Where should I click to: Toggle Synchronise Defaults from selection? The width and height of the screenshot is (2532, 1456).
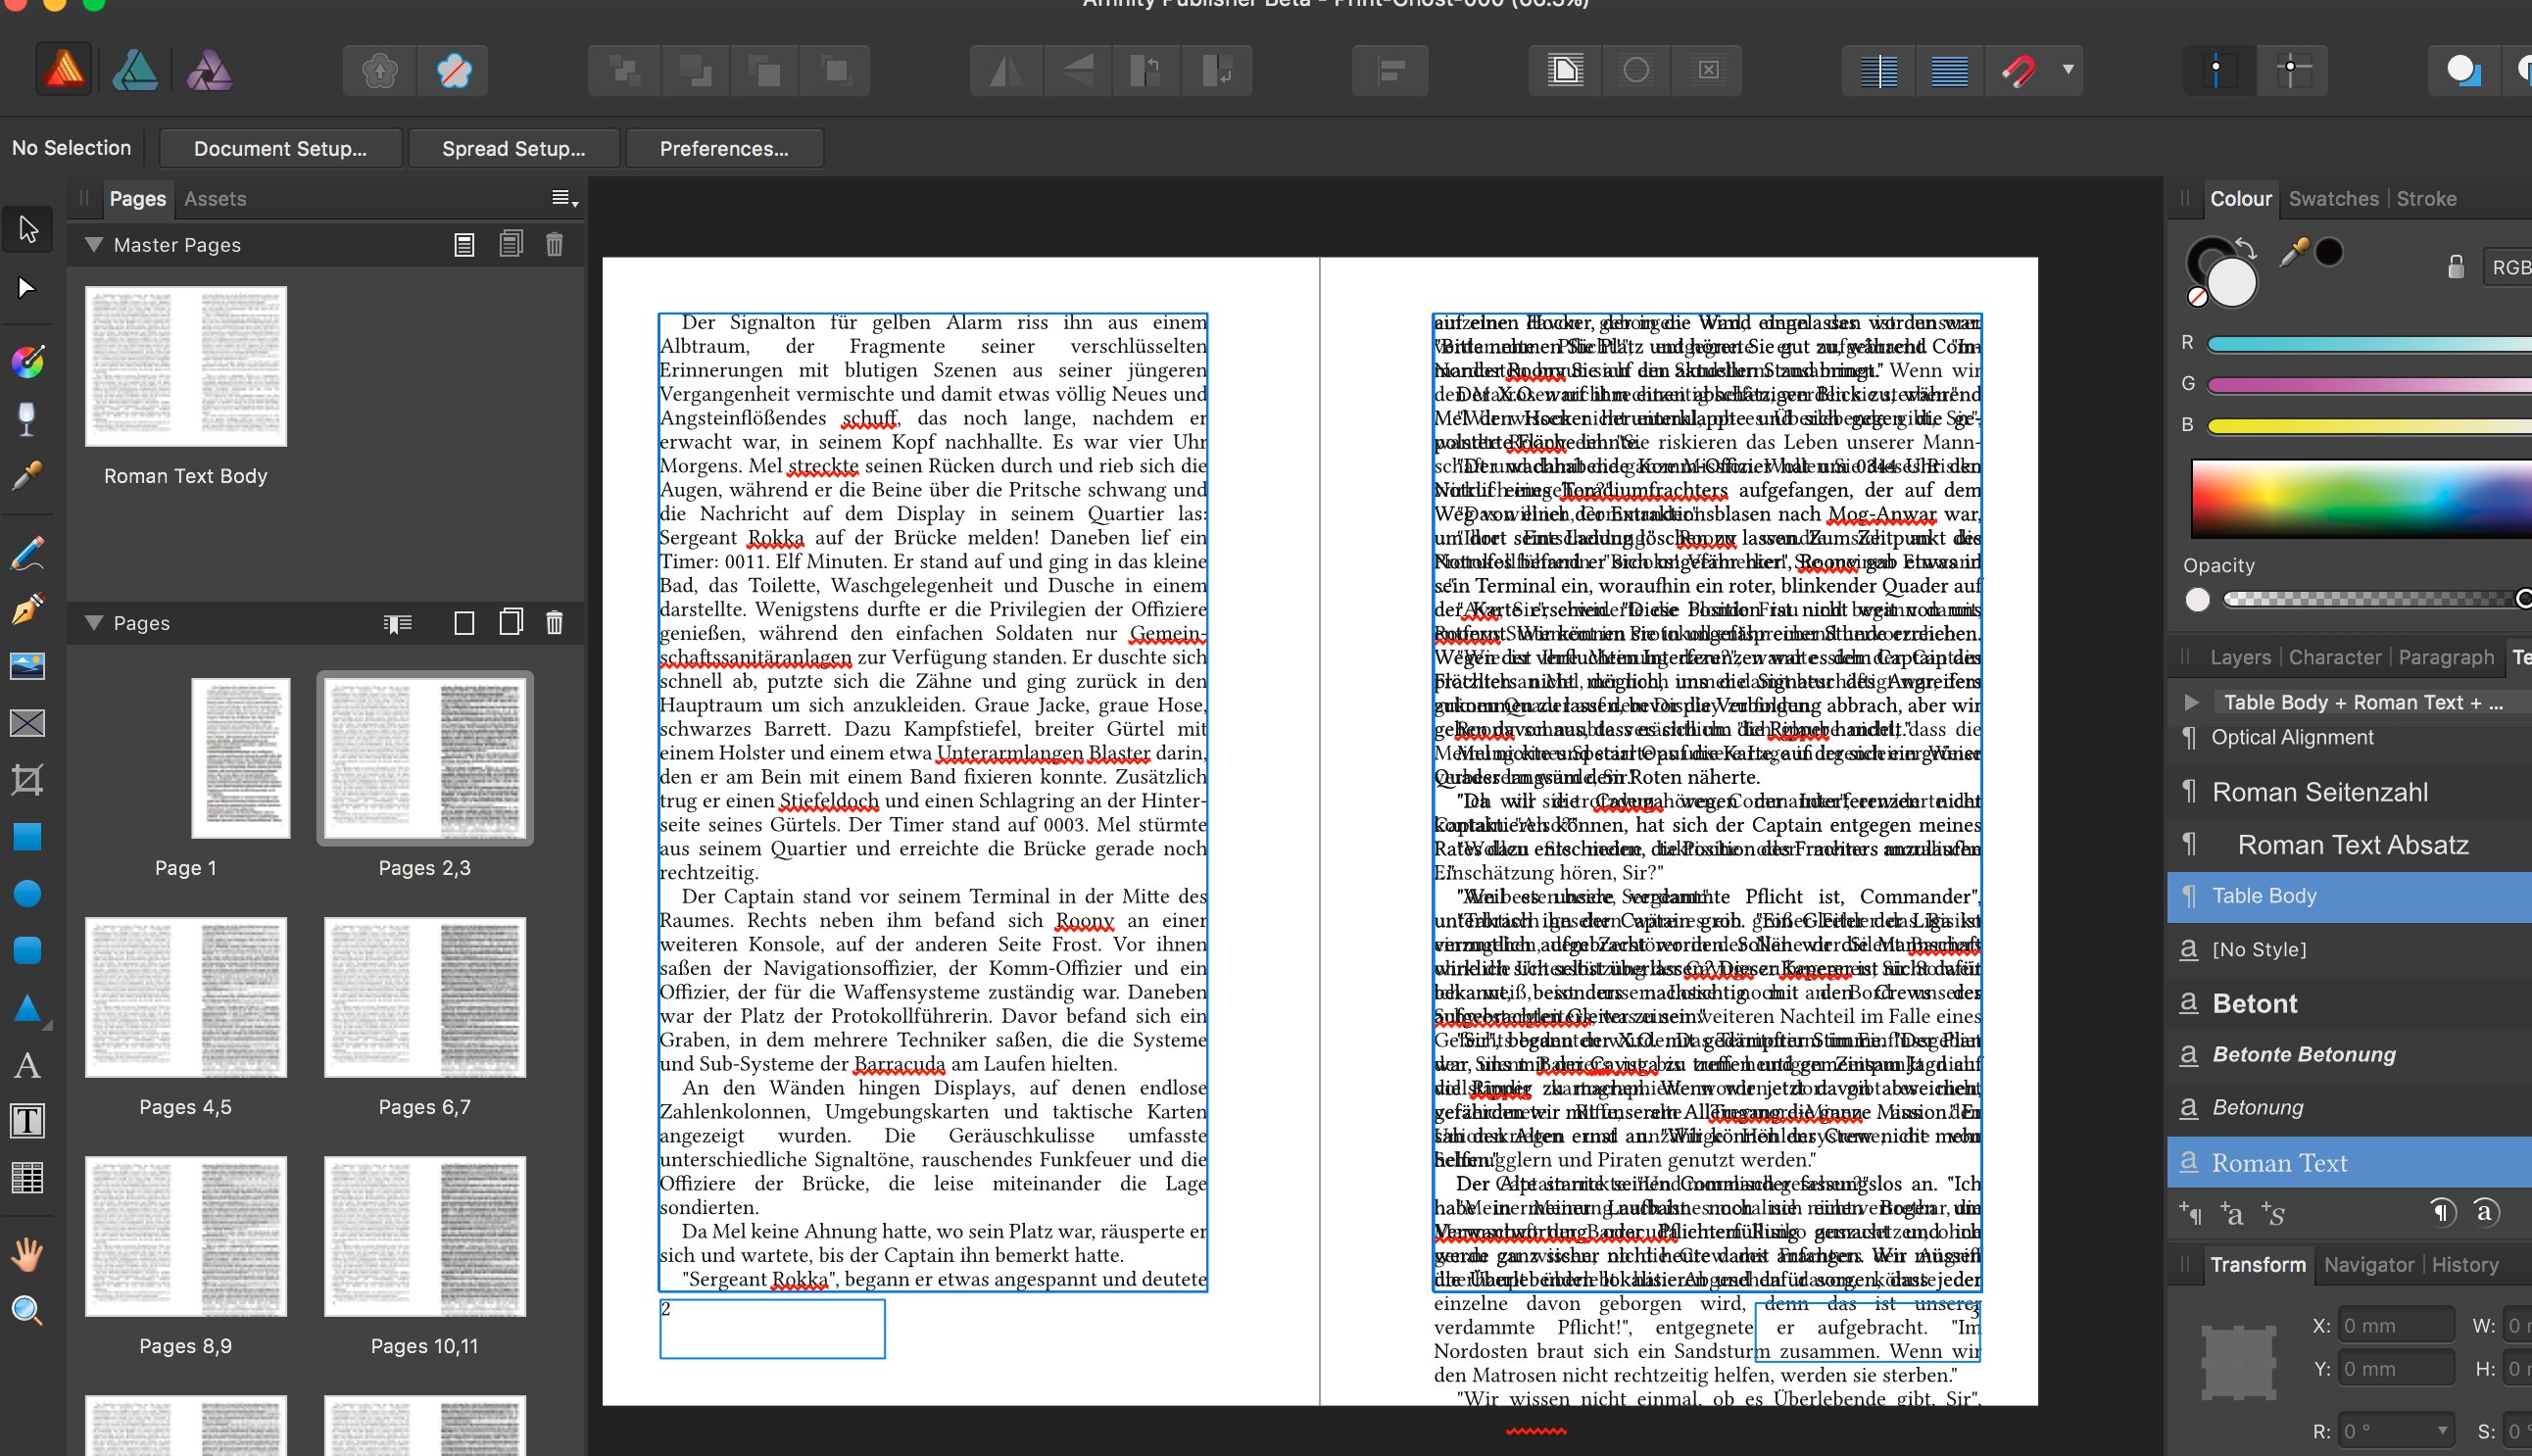pyautogui.click(x=380, y=70)
